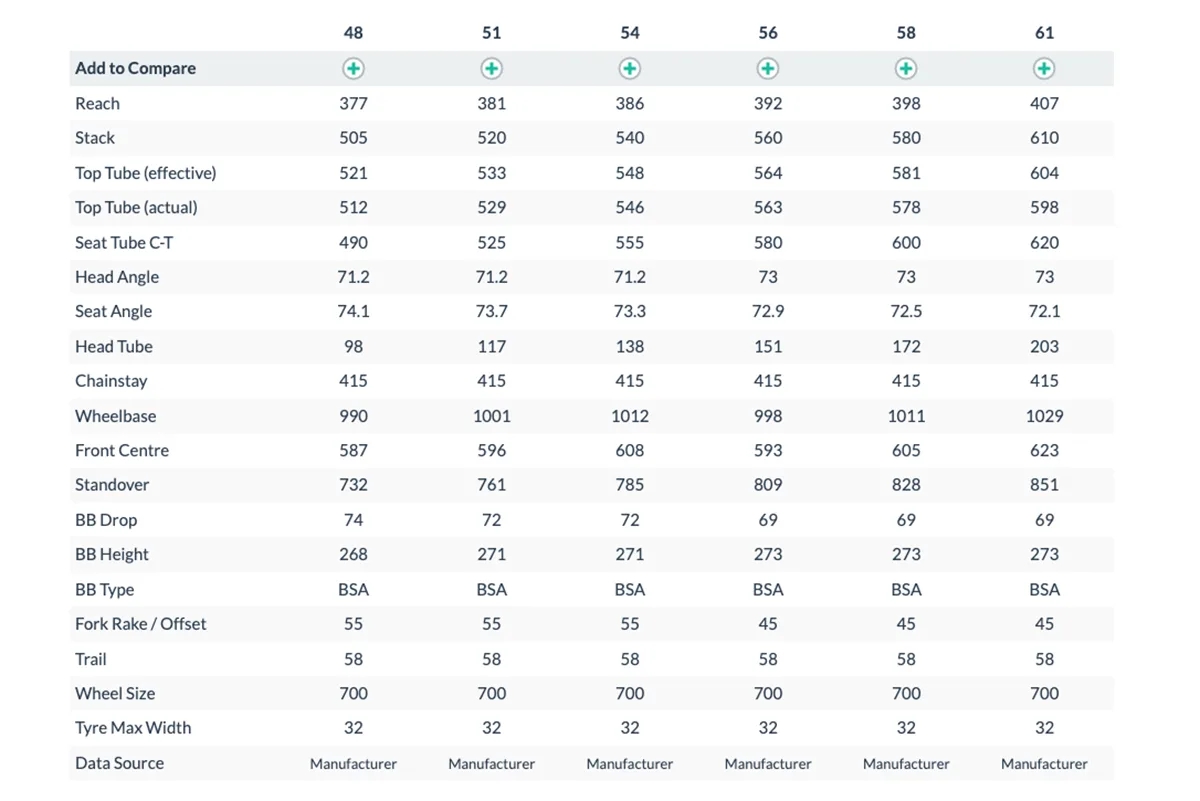Add size 51 to compare
Viewport: 1200px width, 801px height.
491,69
